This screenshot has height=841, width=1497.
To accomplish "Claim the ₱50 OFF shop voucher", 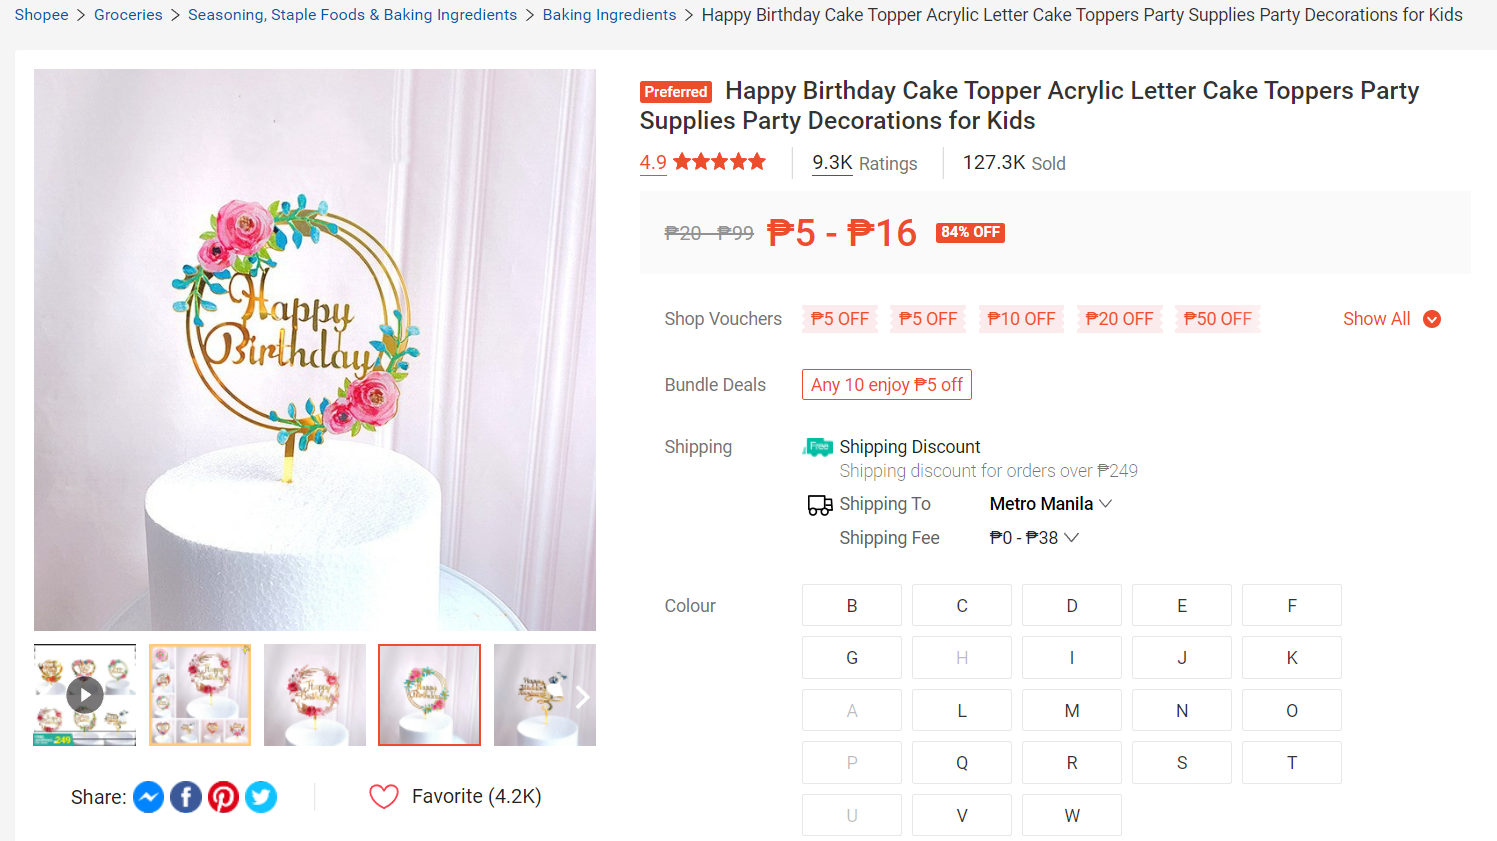I will (x=1217, y=319).
